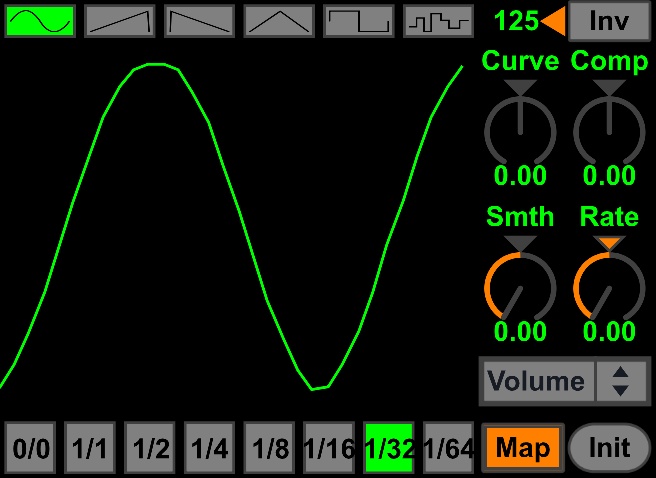This screenshot has height=478, width=656.
Task: Click the Smth knob
Action: pyautogui.click(x=520, y=287)
